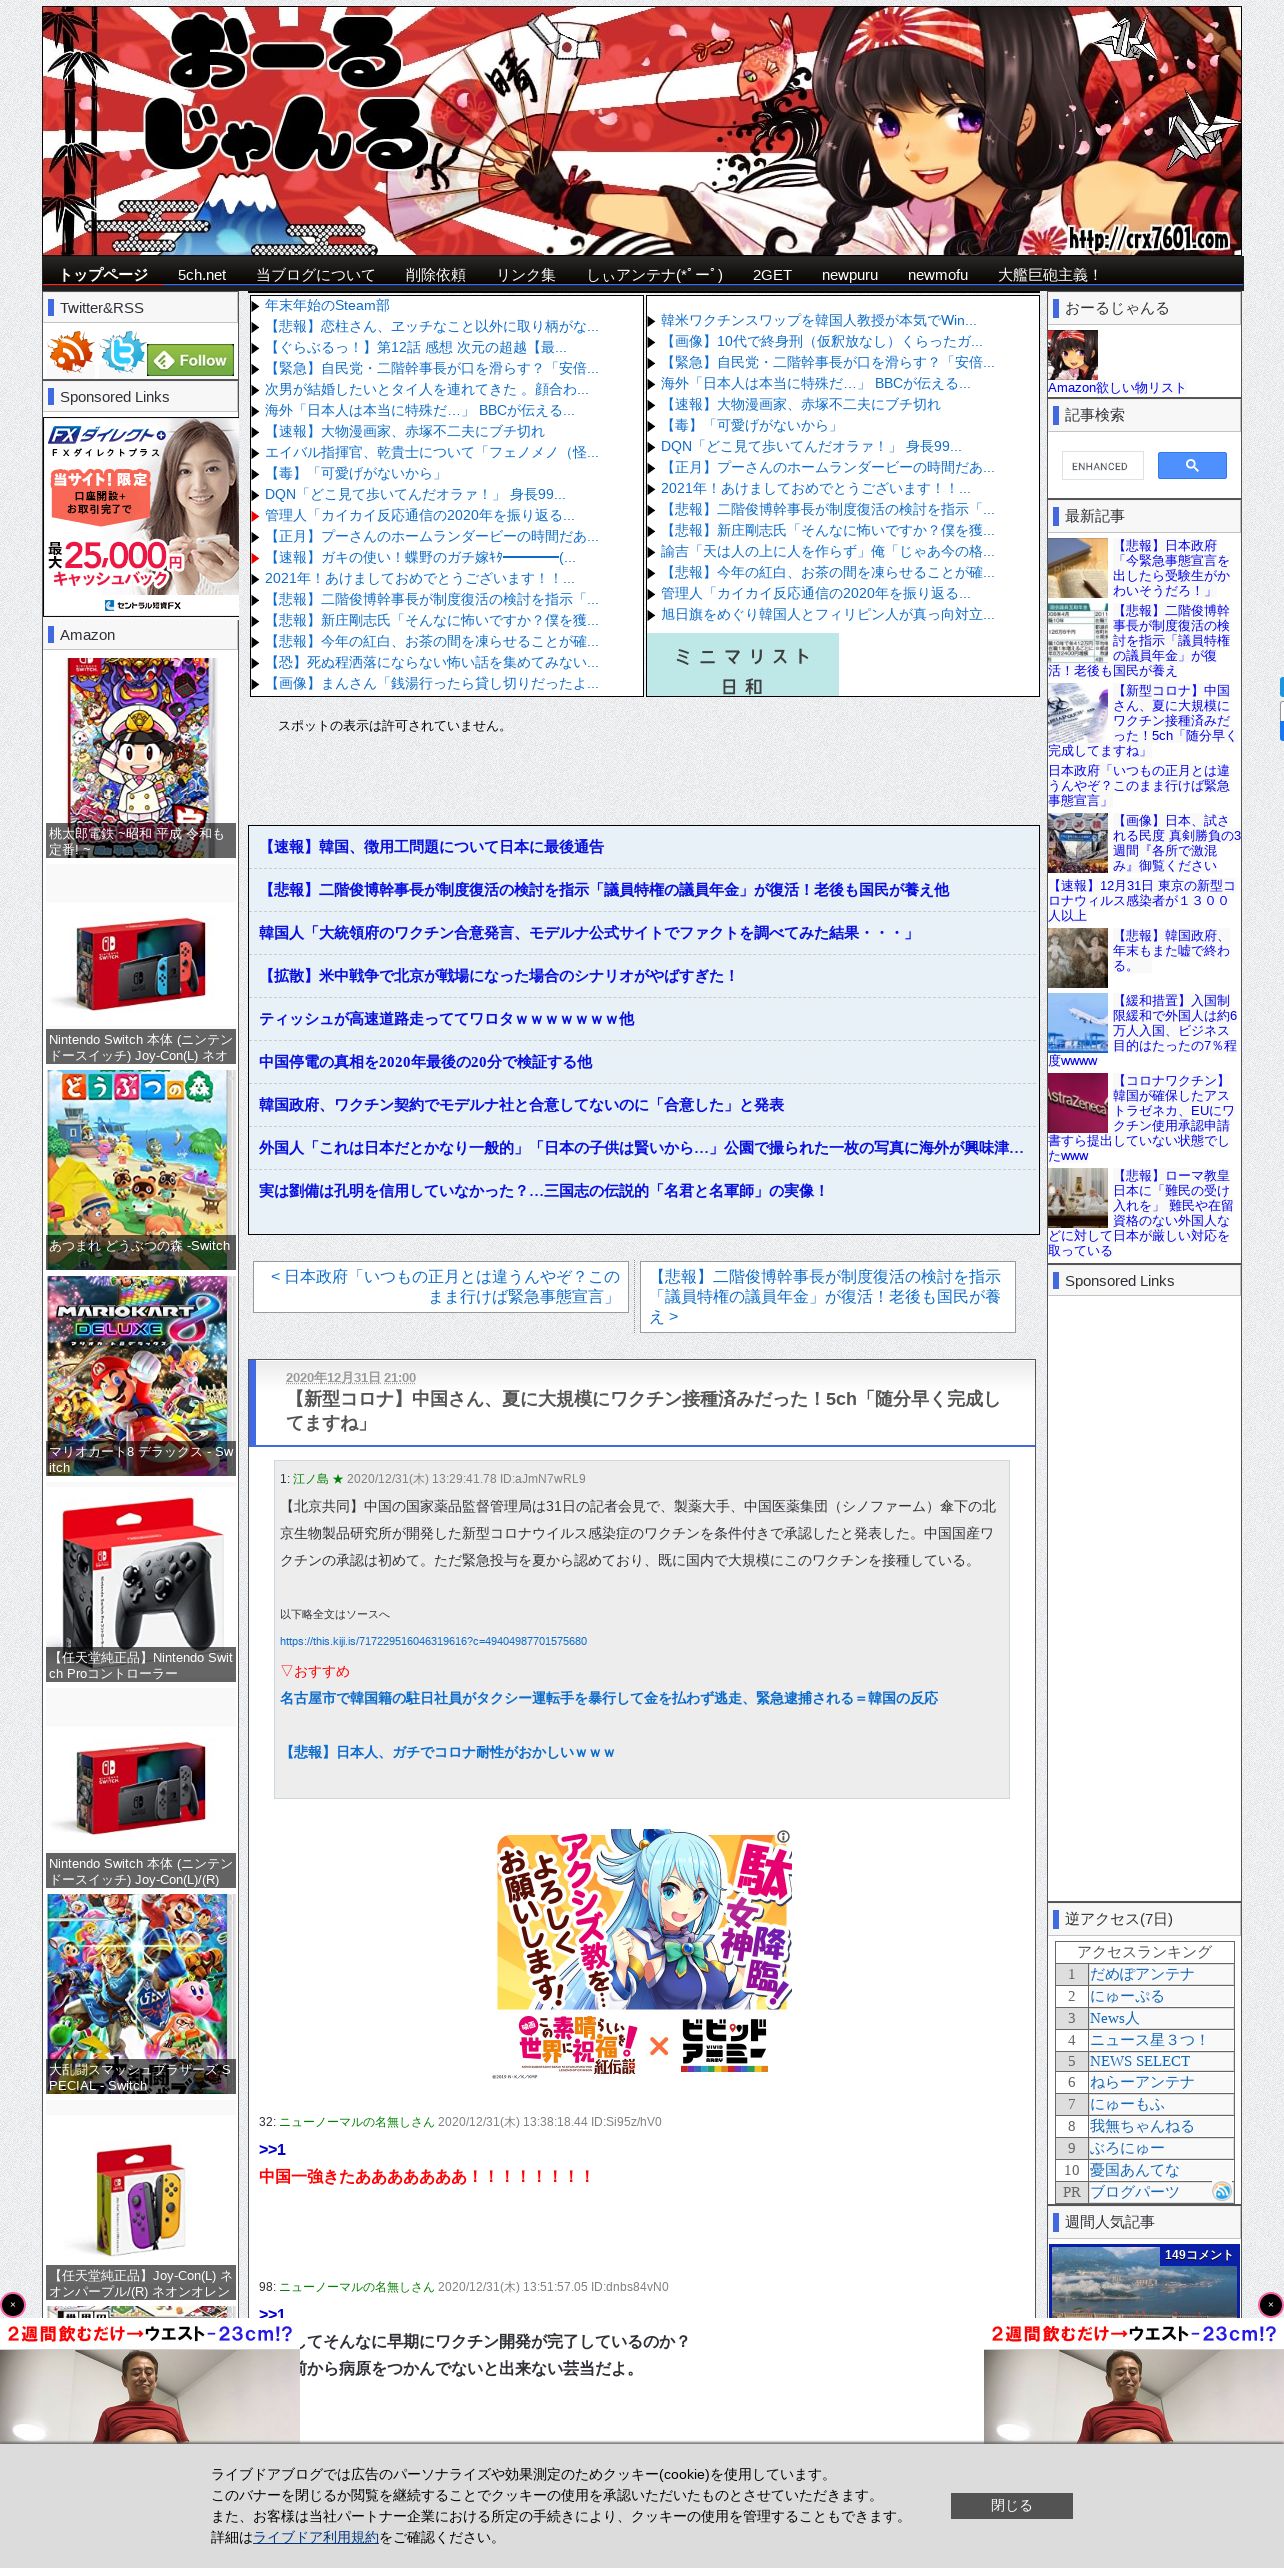This screenshot has width=1284, height=2568.
Task: Open Joy-Con ネオンパープル product thumbnail
Action: click(140, 2199)
